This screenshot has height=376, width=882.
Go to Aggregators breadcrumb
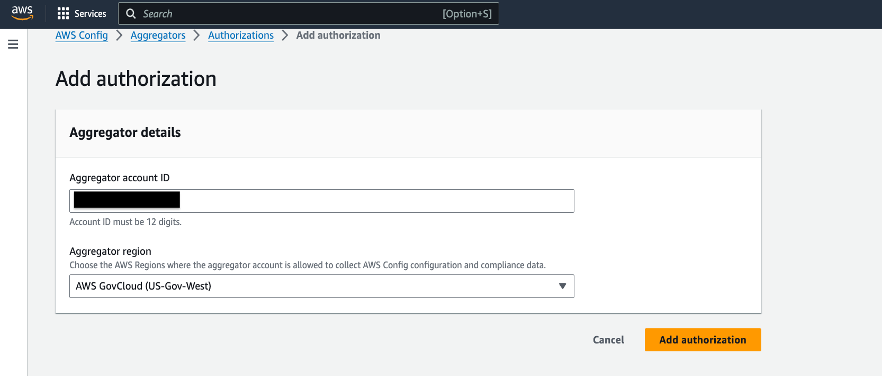tap(158, 35)
